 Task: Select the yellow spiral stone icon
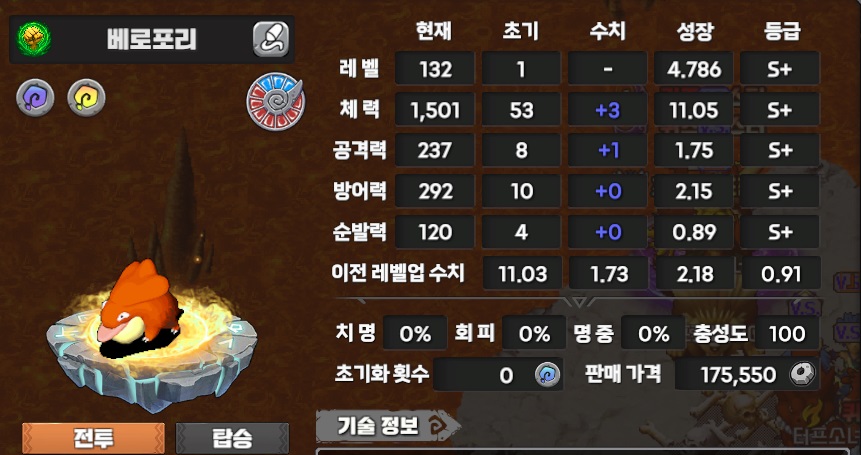tap(86, 98)
